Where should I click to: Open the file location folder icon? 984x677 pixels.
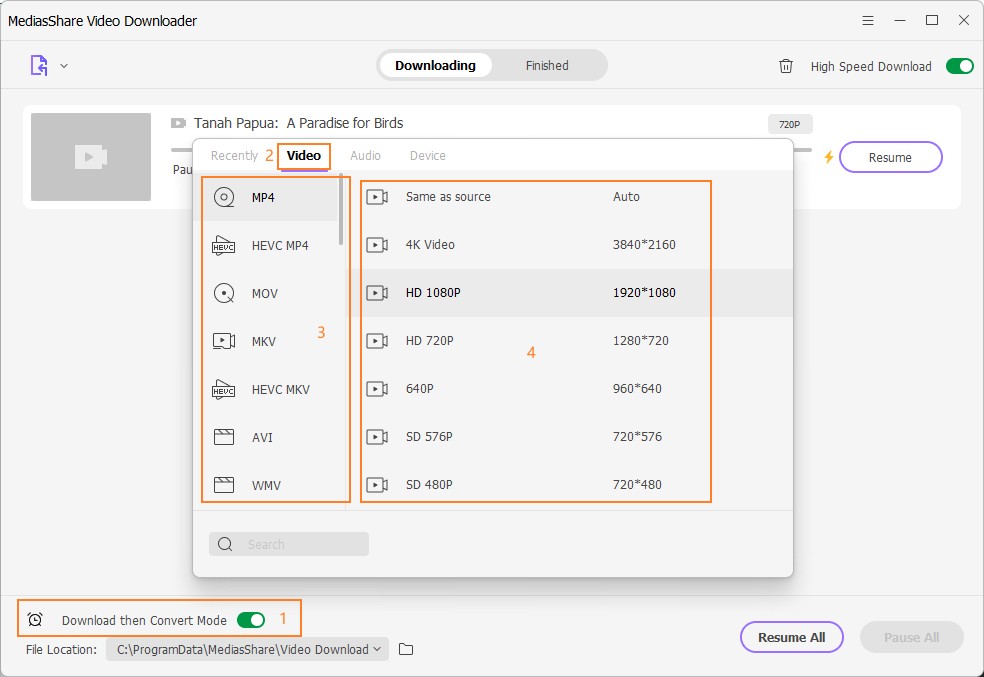click(406, 650)
